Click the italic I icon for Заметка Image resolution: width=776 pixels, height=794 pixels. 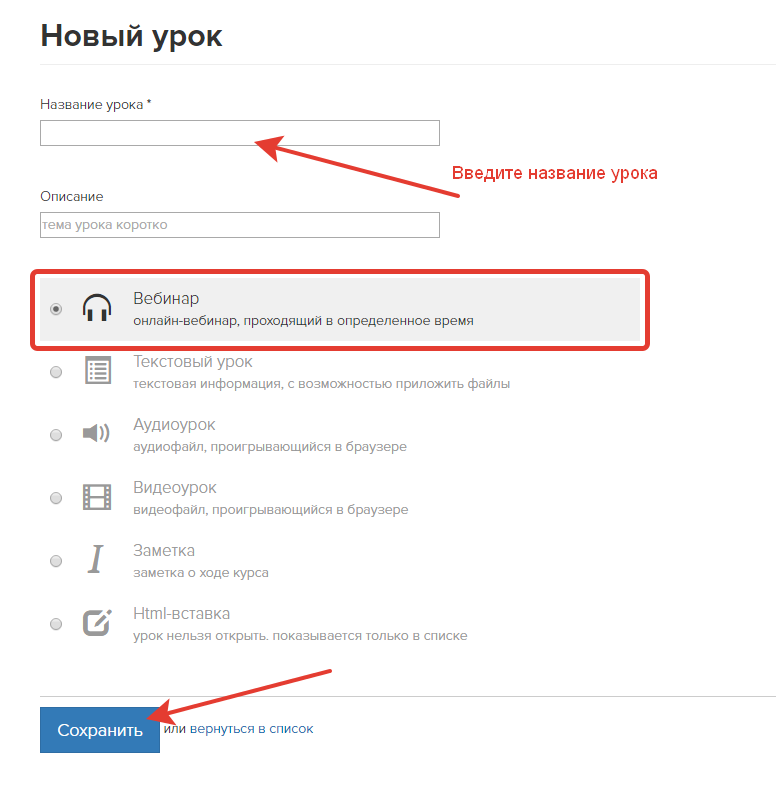coord(96,560)
